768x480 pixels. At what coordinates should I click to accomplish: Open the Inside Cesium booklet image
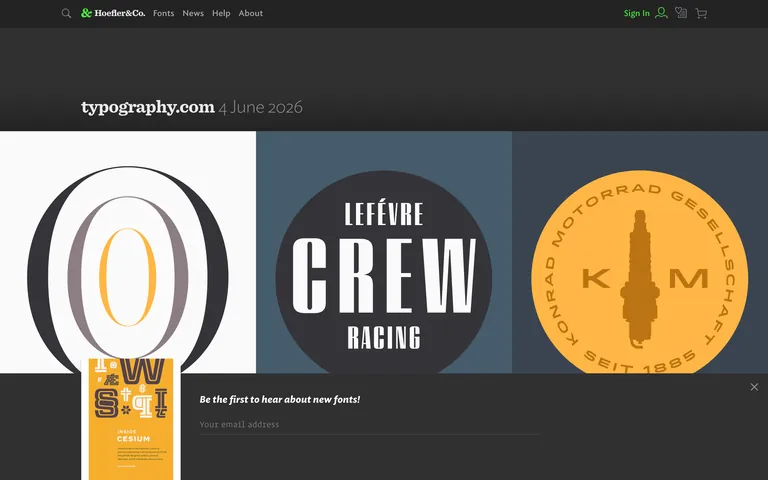(131, 419)
